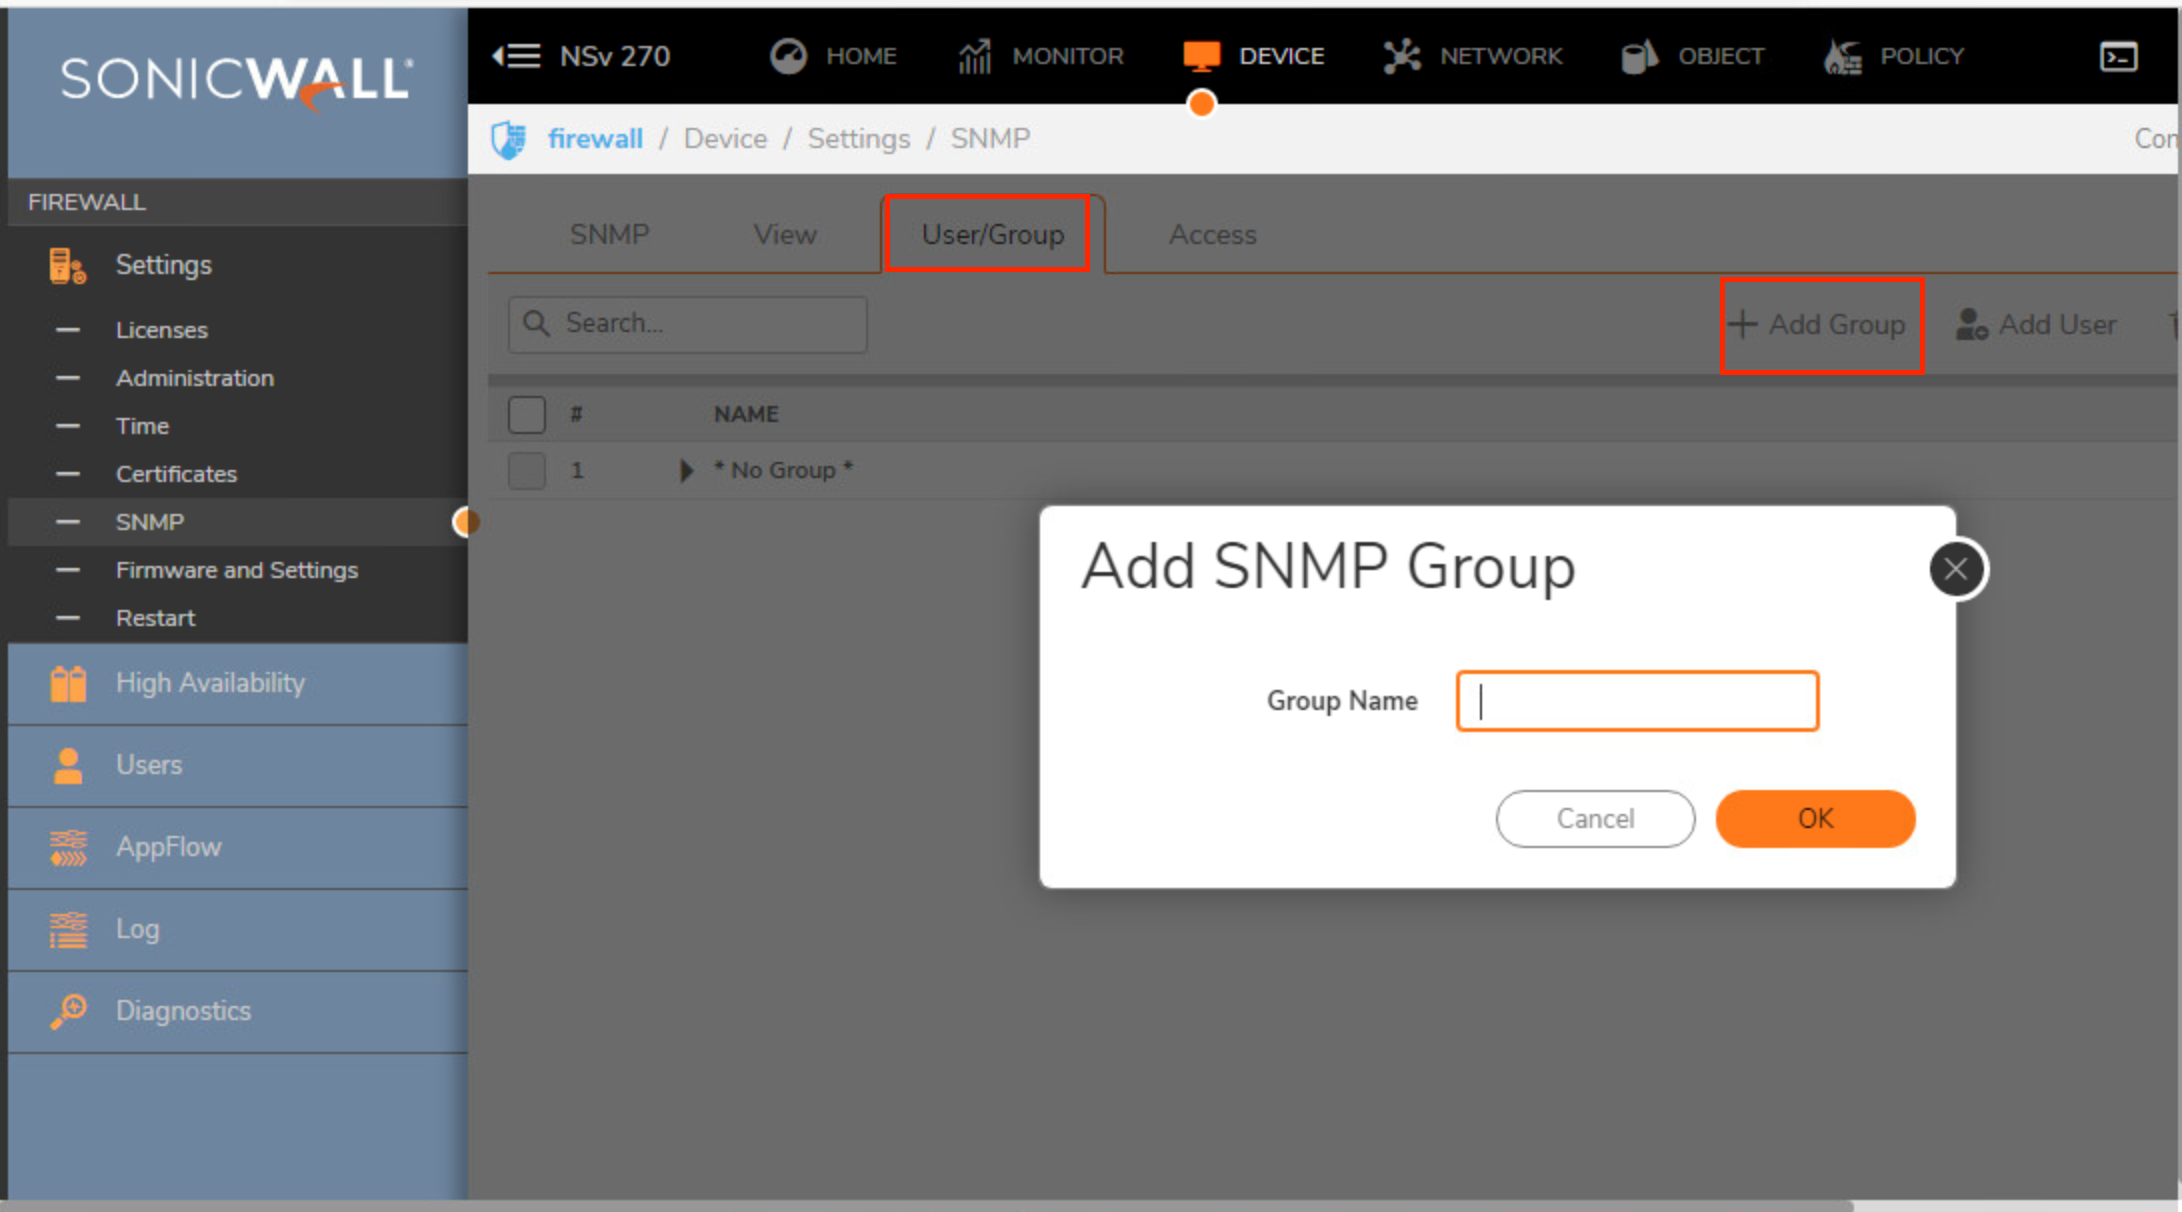Image resolution: width=2182 pixels, height=1212 pixels.
Task: Open Restart in the sidebar
Action: (x=155, y=618)
